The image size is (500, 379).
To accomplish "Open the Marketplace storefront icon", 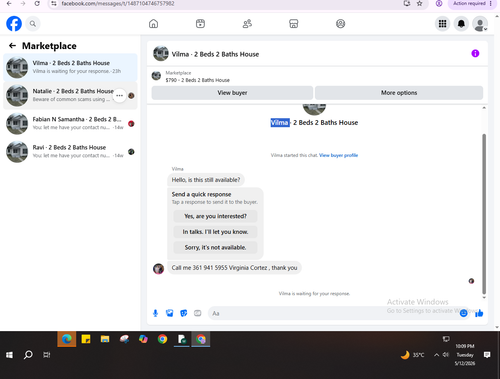I will pos(294,24).
